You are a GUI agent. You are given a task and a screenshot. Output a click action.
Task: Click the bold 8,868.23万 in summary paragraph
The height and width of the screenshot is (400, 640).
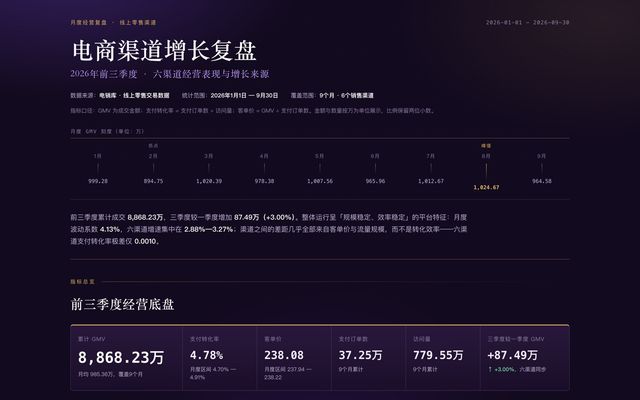click(146, 218)
